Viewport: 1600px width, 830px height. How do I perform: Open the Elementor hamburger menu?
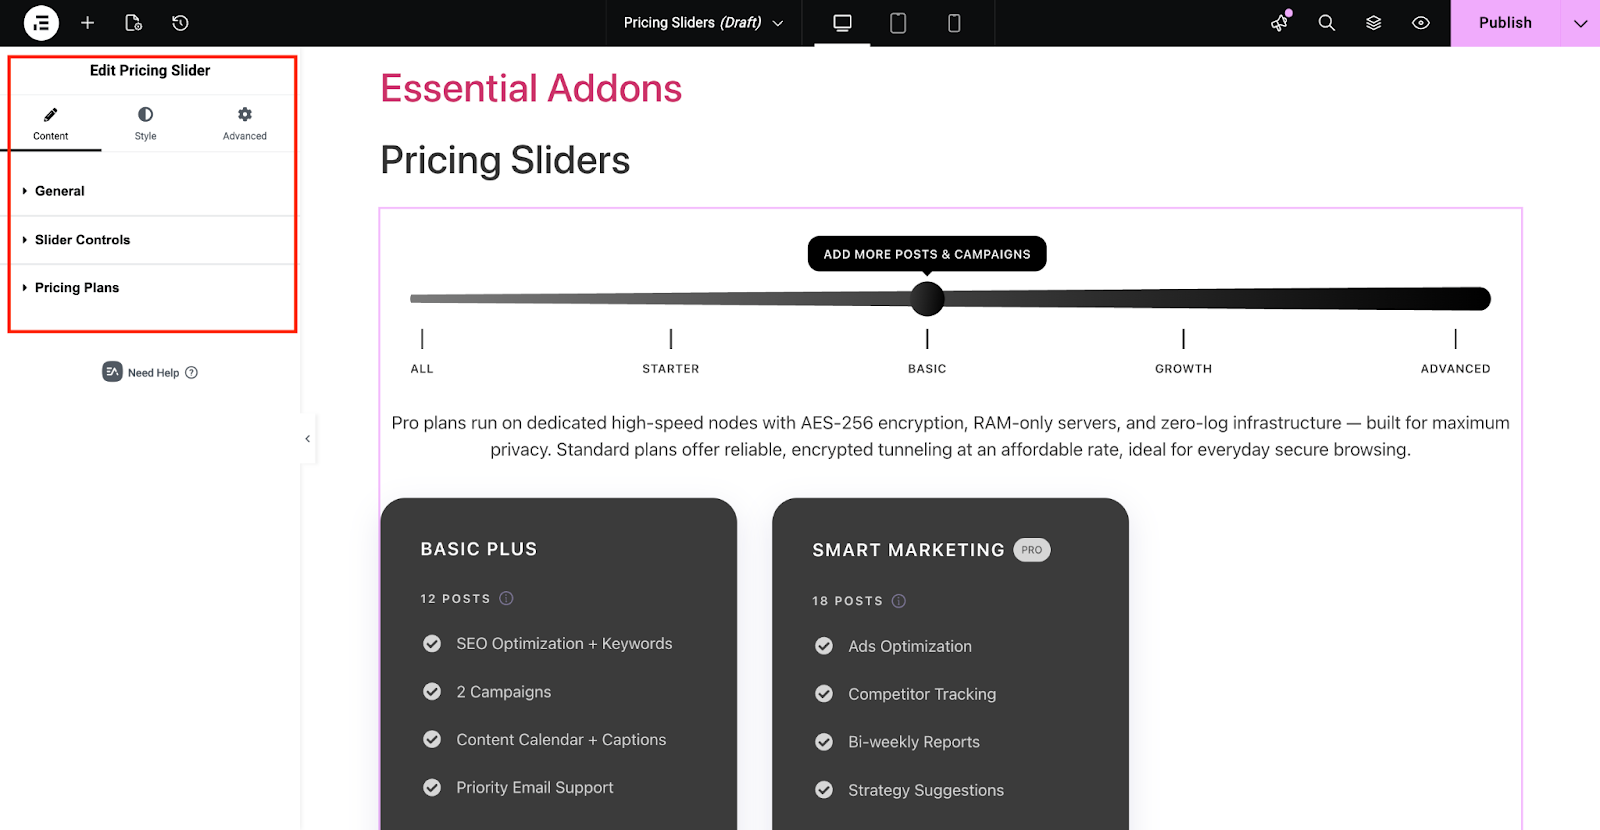click(x=40, y=22)
